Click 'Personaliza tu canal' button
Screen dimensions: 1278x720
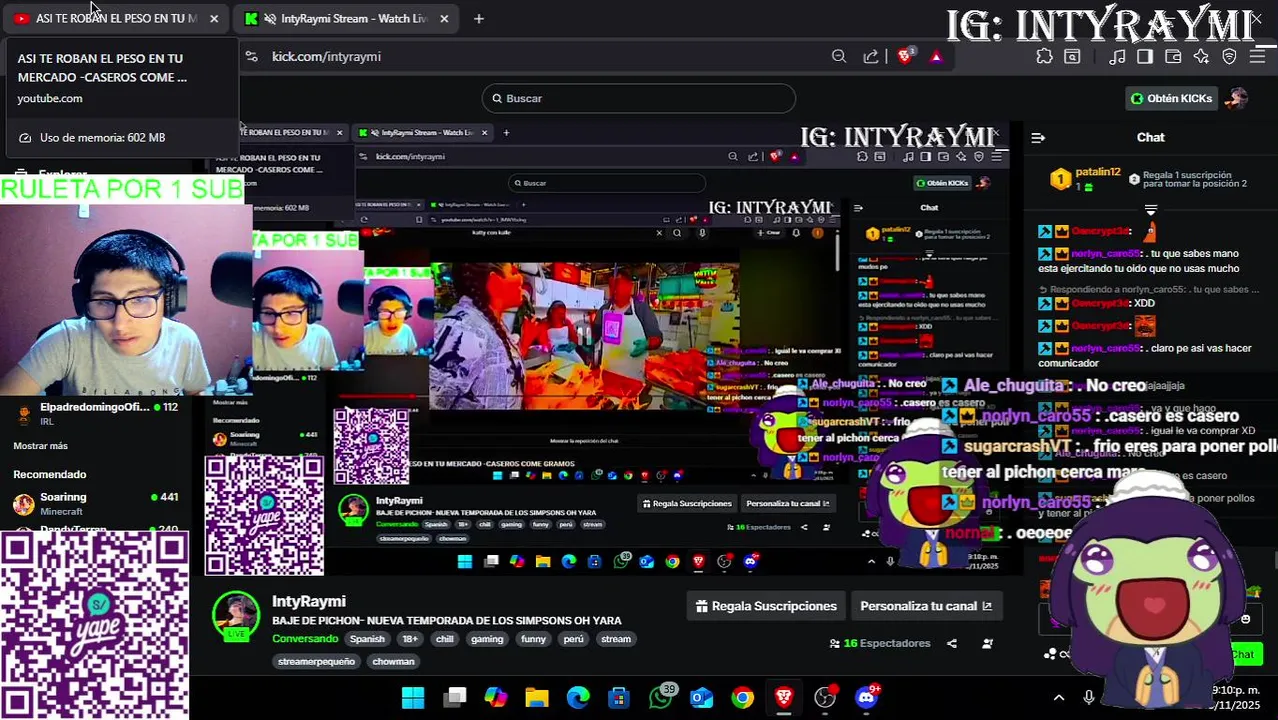tap(926, 606)
